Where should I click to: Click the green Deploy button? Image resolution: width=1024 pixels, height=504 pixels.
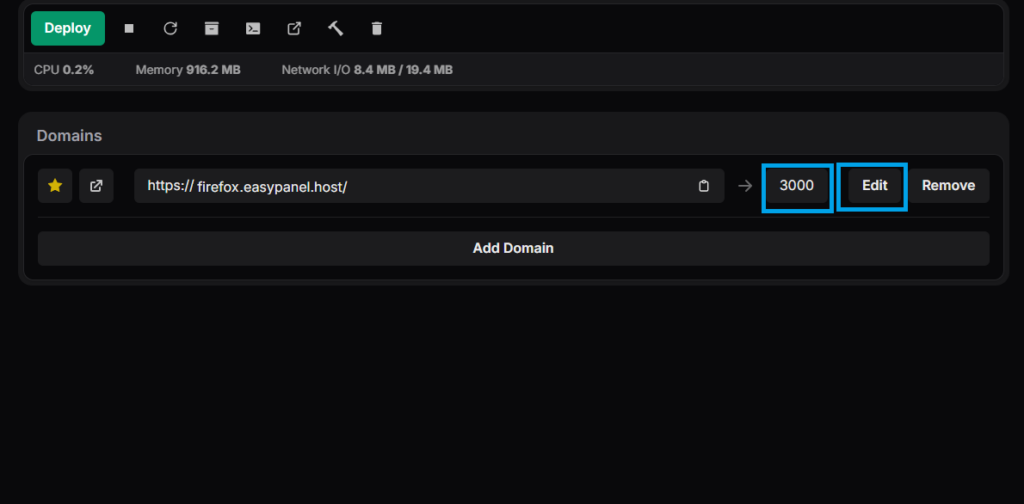point(68,28)
